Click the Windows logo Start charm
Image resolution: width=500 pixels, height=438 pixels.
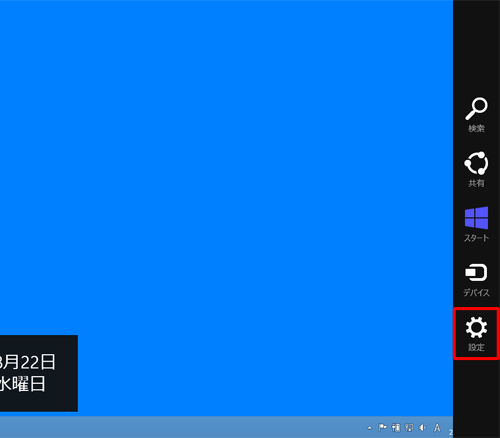coord(476,218)
